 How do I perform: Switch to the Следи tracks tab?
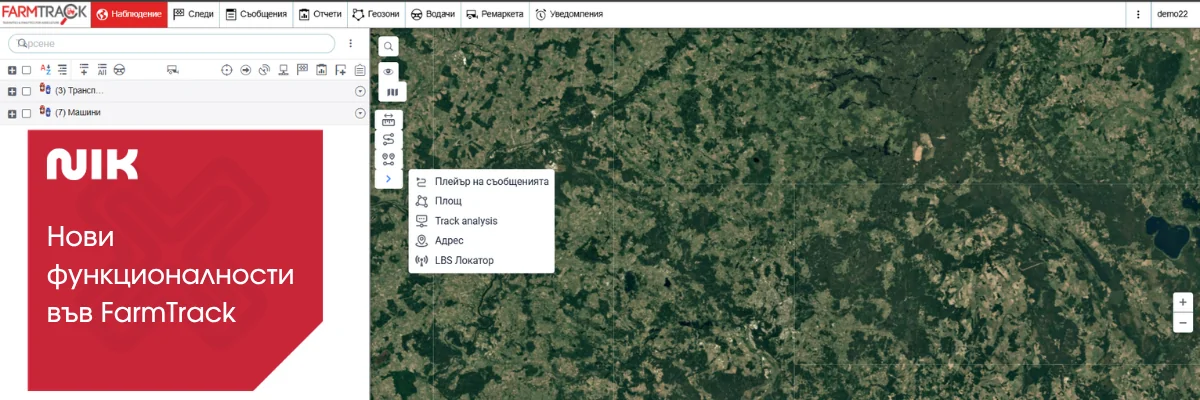193,14
